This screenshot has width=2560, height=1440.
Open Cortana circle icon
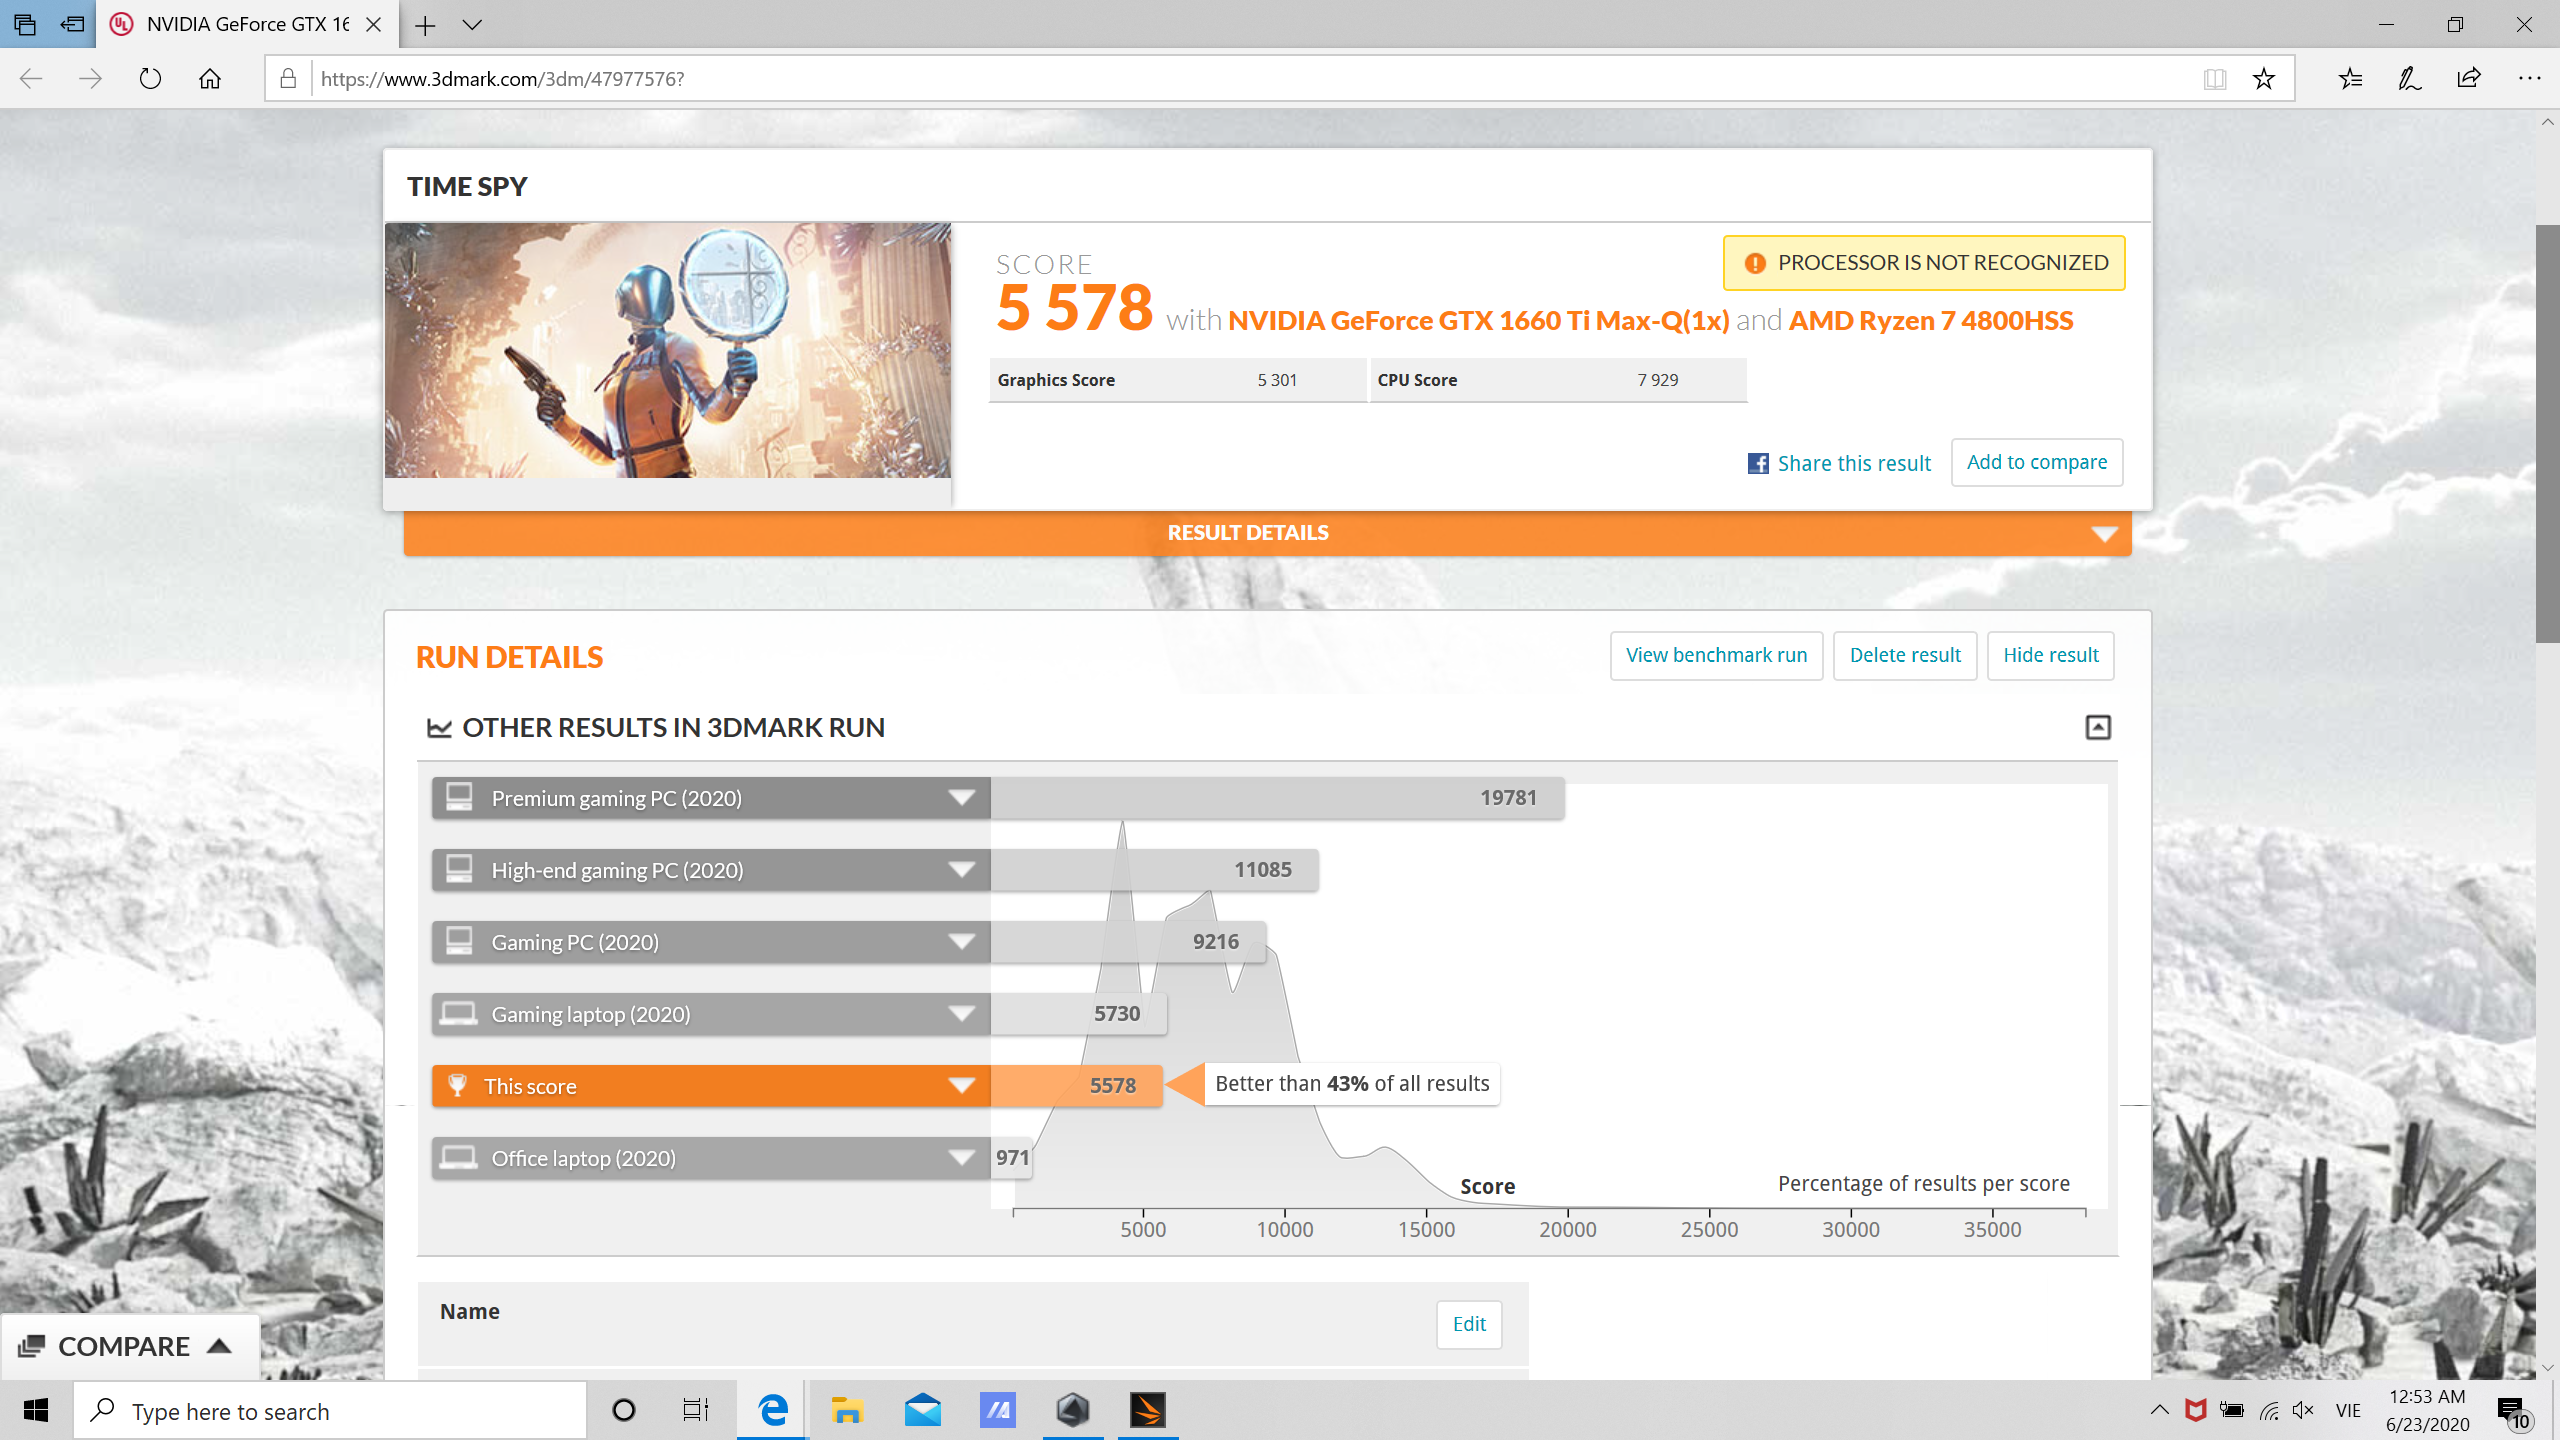623,1410
